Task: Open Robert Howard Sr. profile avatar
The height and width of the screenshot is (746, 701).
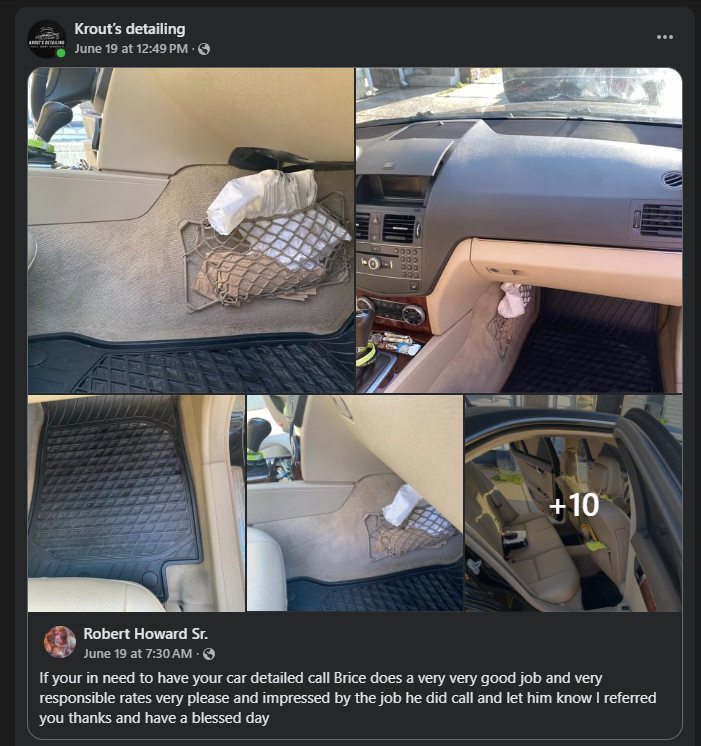Action: click(x=60, y=642)
